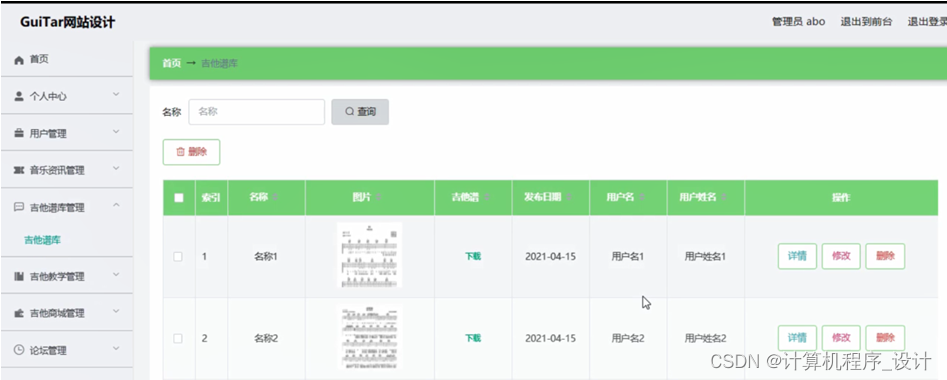Sort by 用户名 column arrow
The image size is (947, 380).
click(x=642, y=198)
